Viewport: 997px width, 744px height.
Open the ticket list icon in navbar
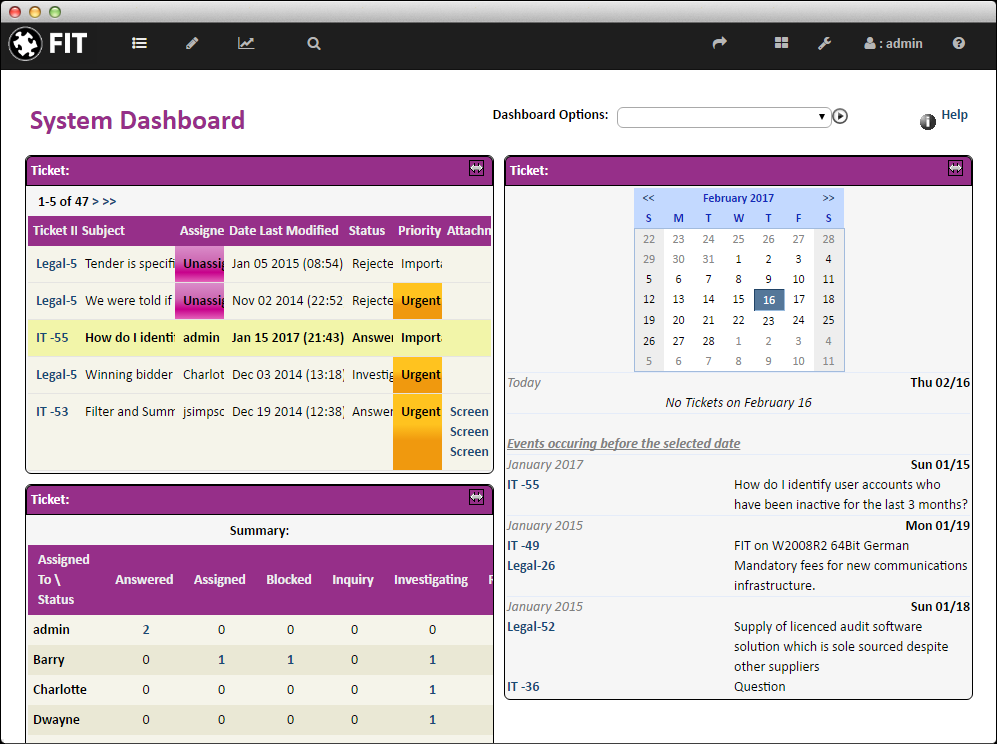click(x=139, y=43)
